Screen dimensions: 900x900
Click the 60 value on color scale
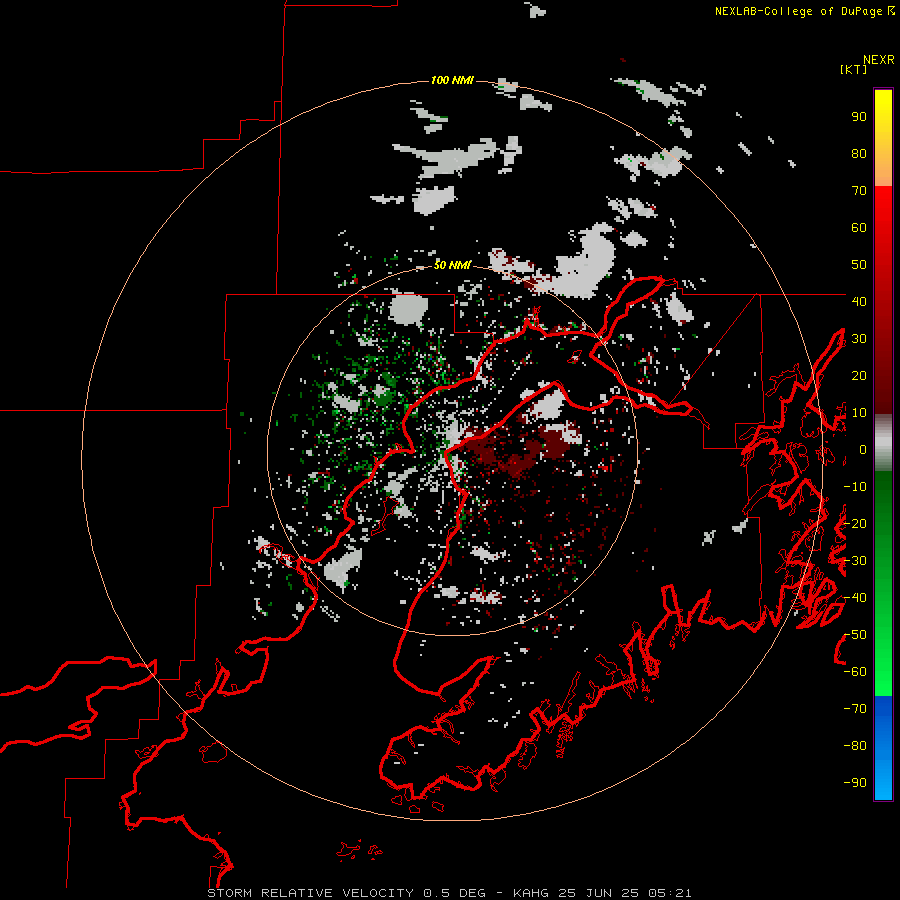(859, 228)
